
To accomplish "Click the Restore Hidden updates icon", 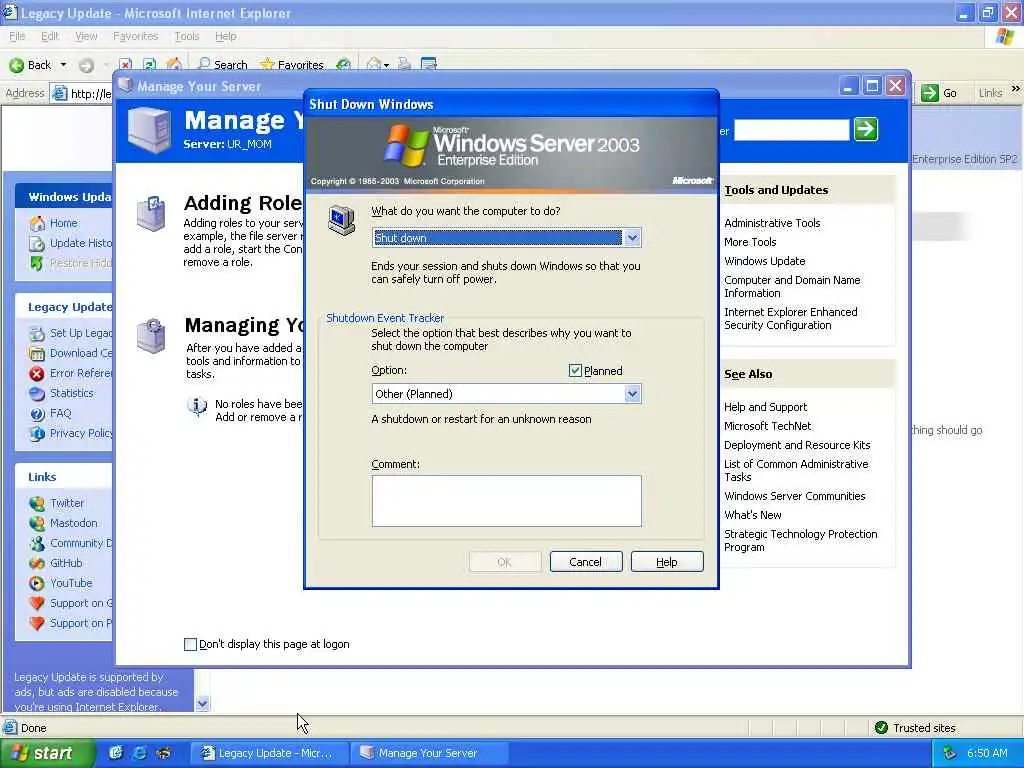I will [x=37, y=263].
